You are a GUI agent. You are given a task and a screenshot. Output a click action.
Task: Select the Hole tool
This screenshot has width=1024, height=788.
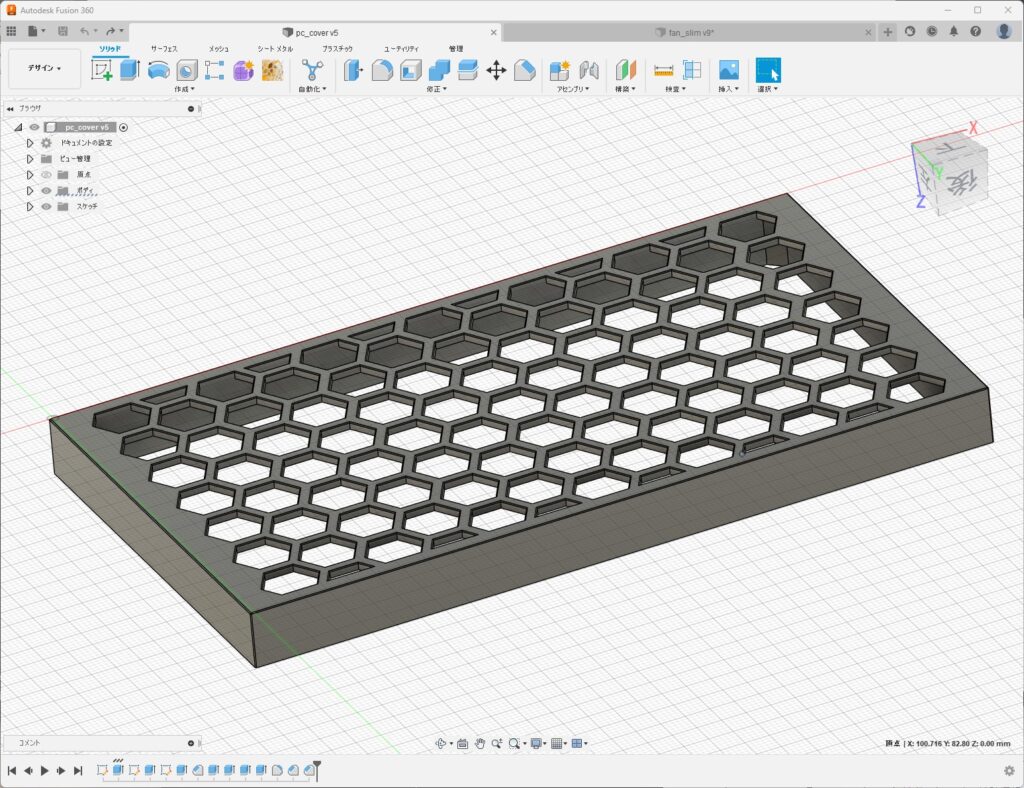[x=187, y=70]
